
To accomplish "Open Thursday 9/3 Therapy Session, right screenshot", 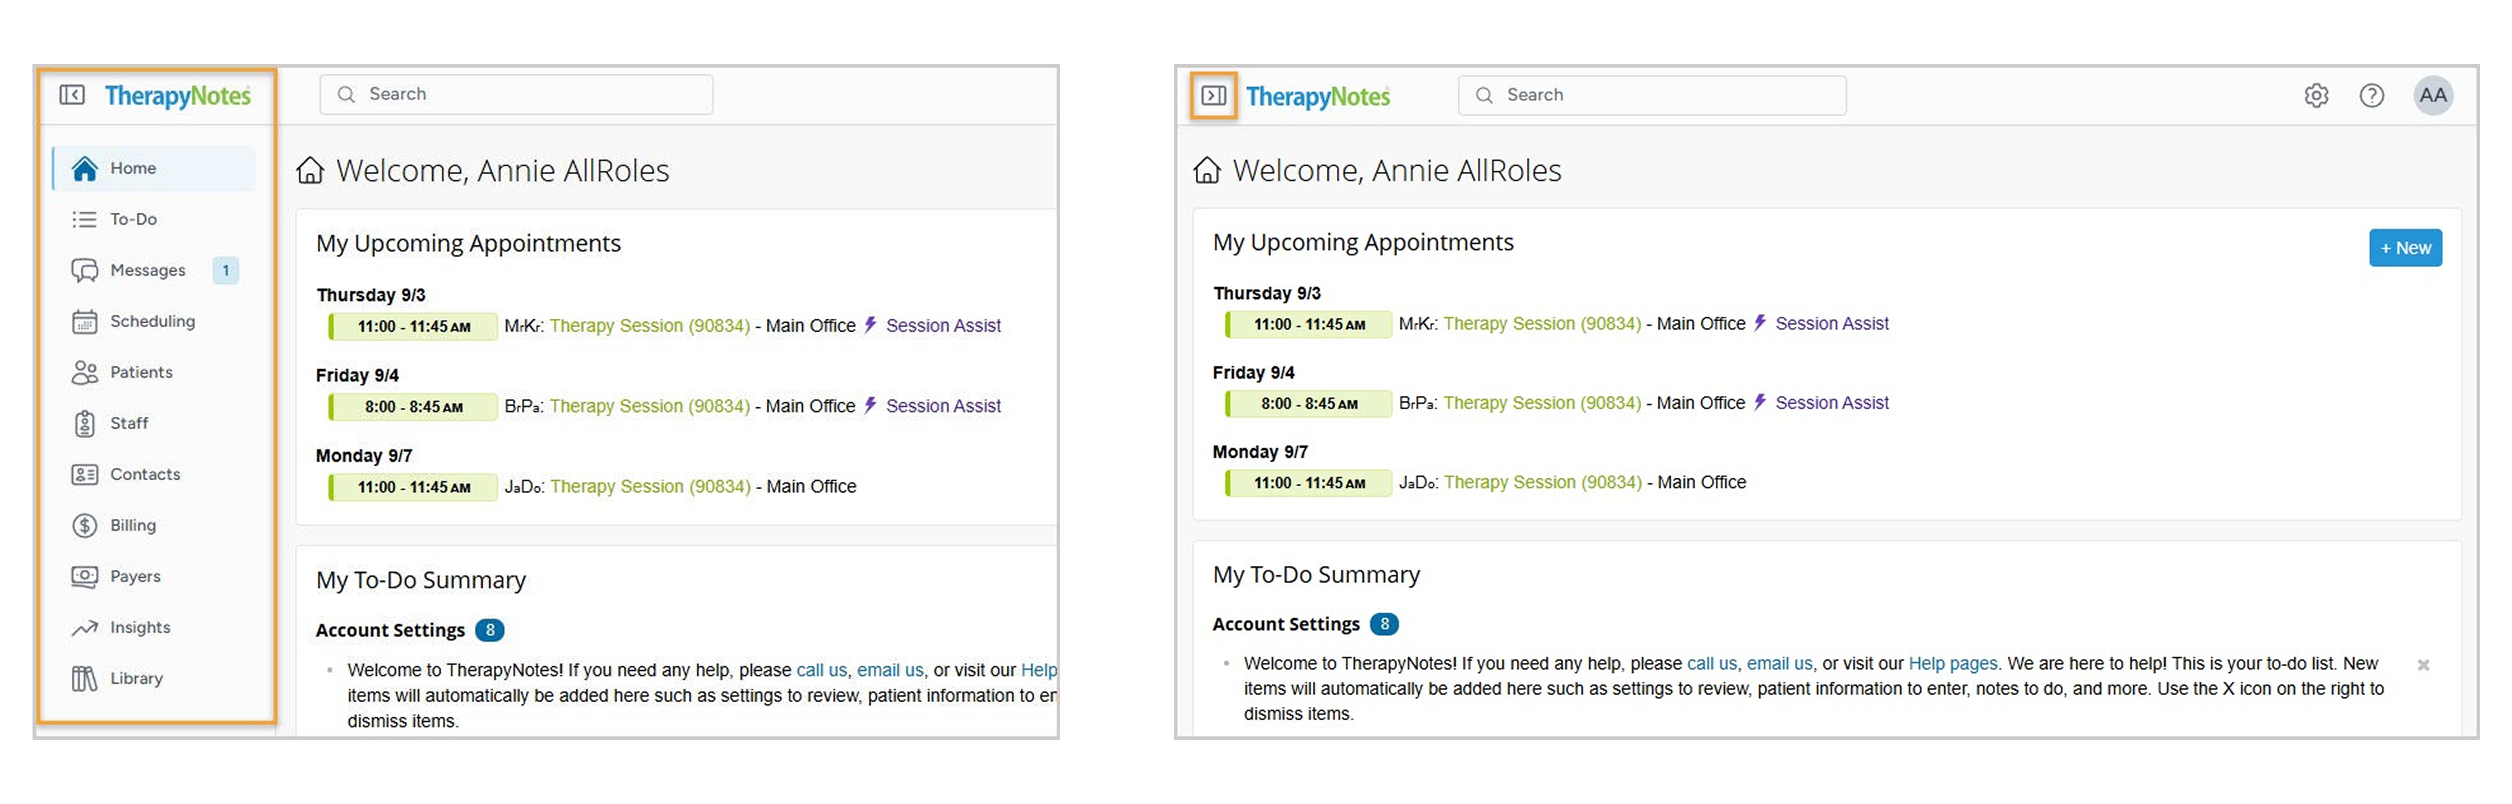I will tap(1542, 324).
